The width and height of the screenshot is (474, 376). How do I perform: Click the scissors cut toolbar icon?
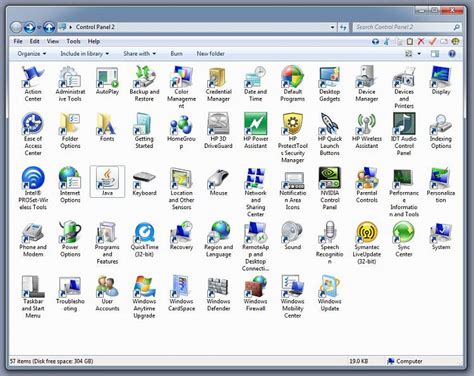pos(387,41)
